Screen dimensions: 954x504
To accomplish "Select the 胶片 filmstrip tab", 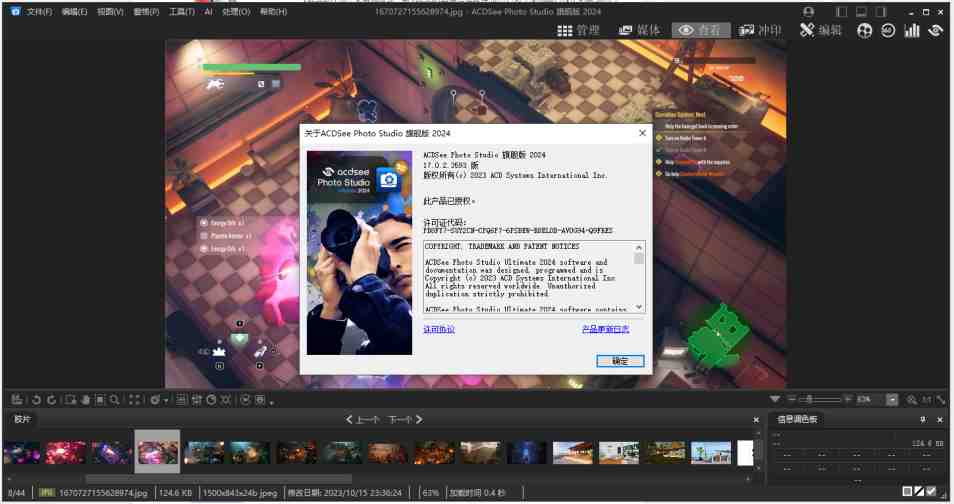I will pyautogui.click(x=23, y=419).
